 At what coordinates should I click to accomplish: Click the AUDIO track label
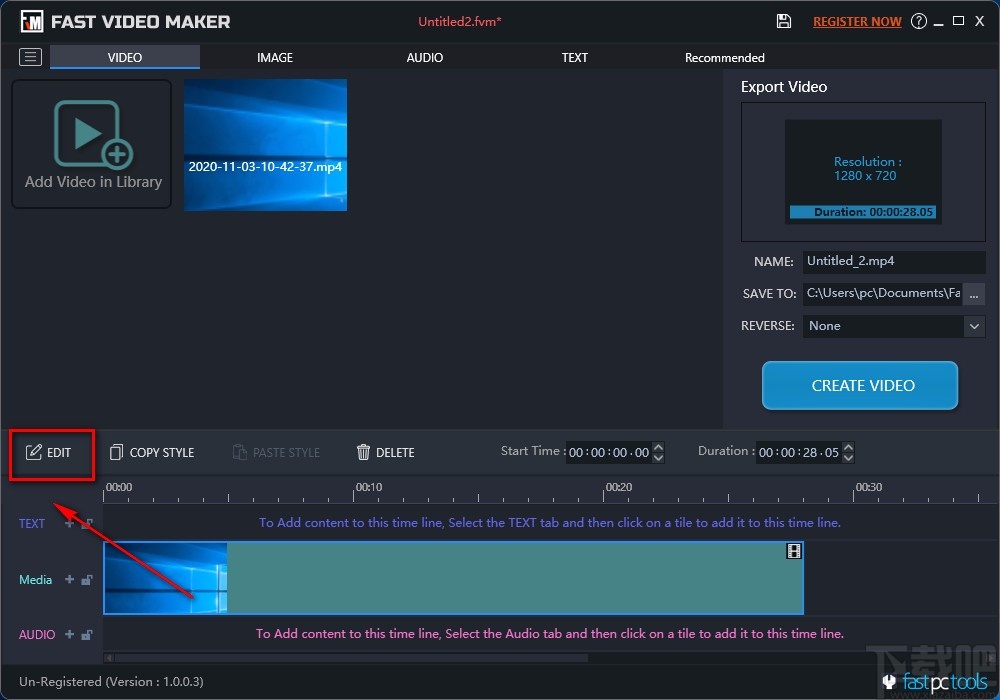pos(37,634)
